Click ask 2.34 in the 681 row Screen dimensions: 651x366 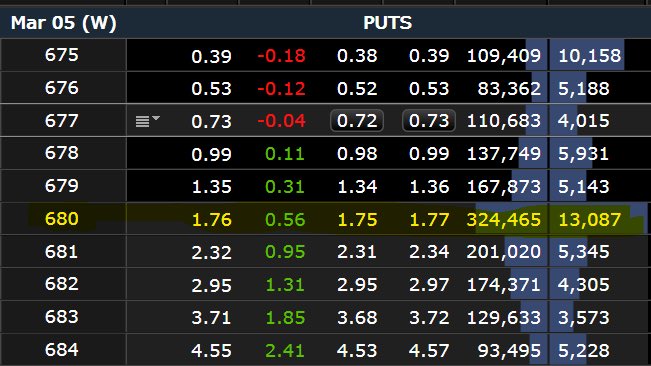coord(429,252)
